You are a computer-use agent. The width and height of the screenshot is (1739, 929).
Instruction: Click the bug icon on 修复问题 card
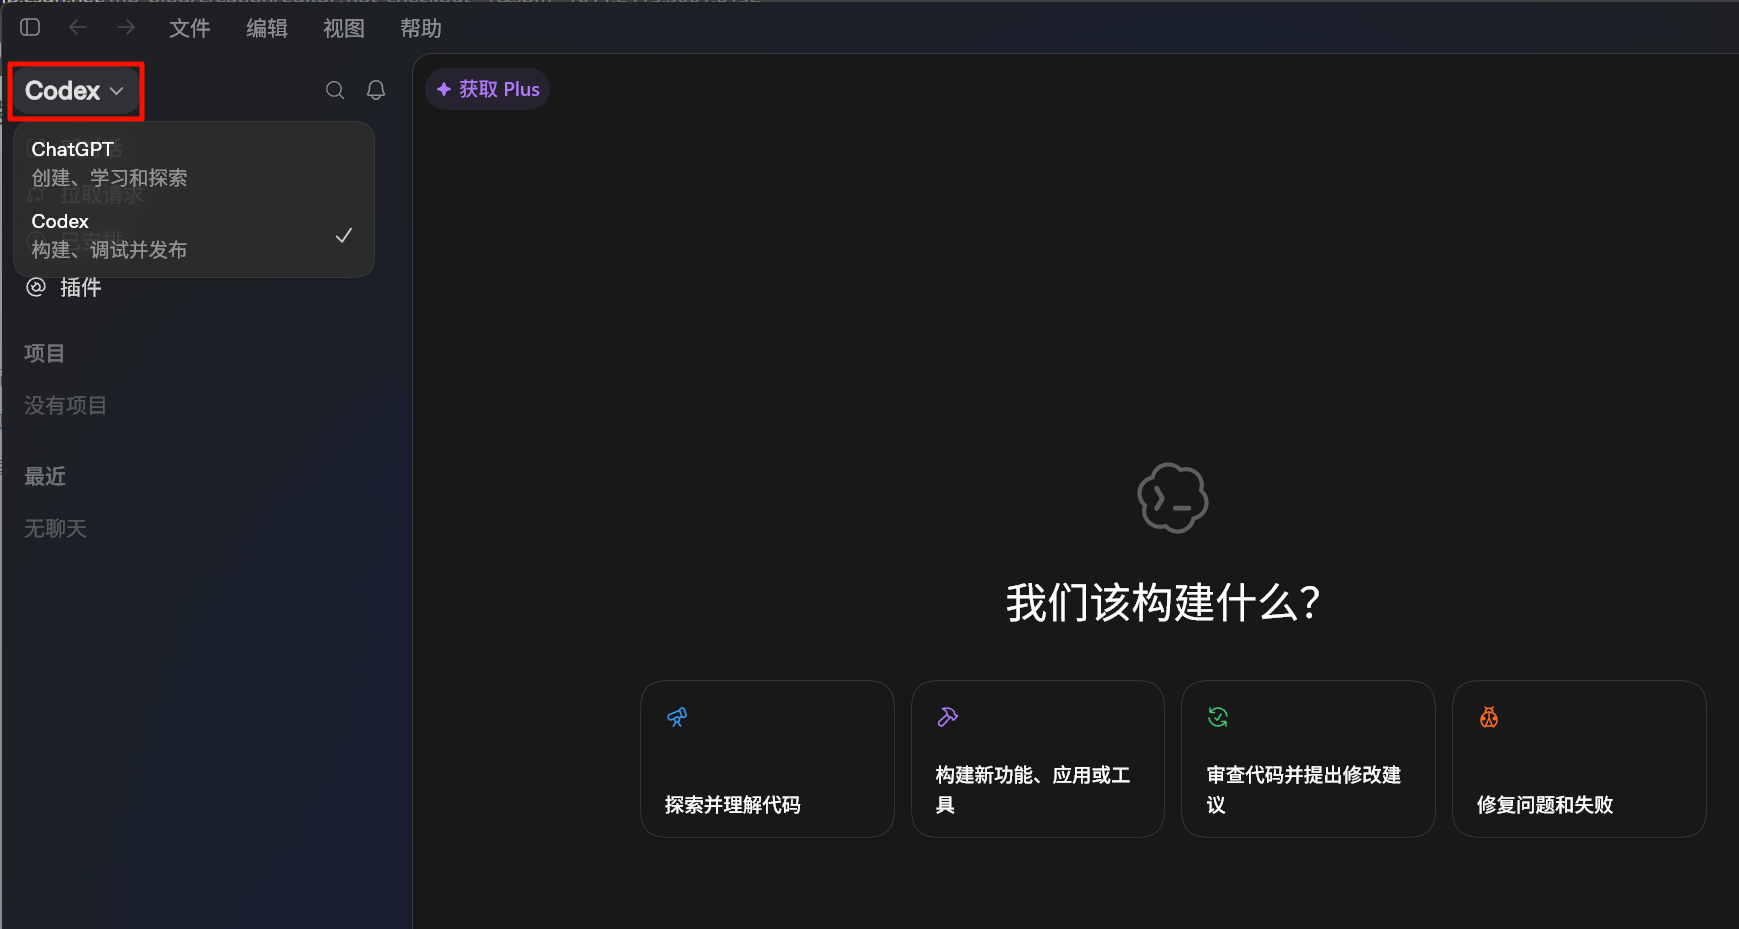pos(1489,717)
